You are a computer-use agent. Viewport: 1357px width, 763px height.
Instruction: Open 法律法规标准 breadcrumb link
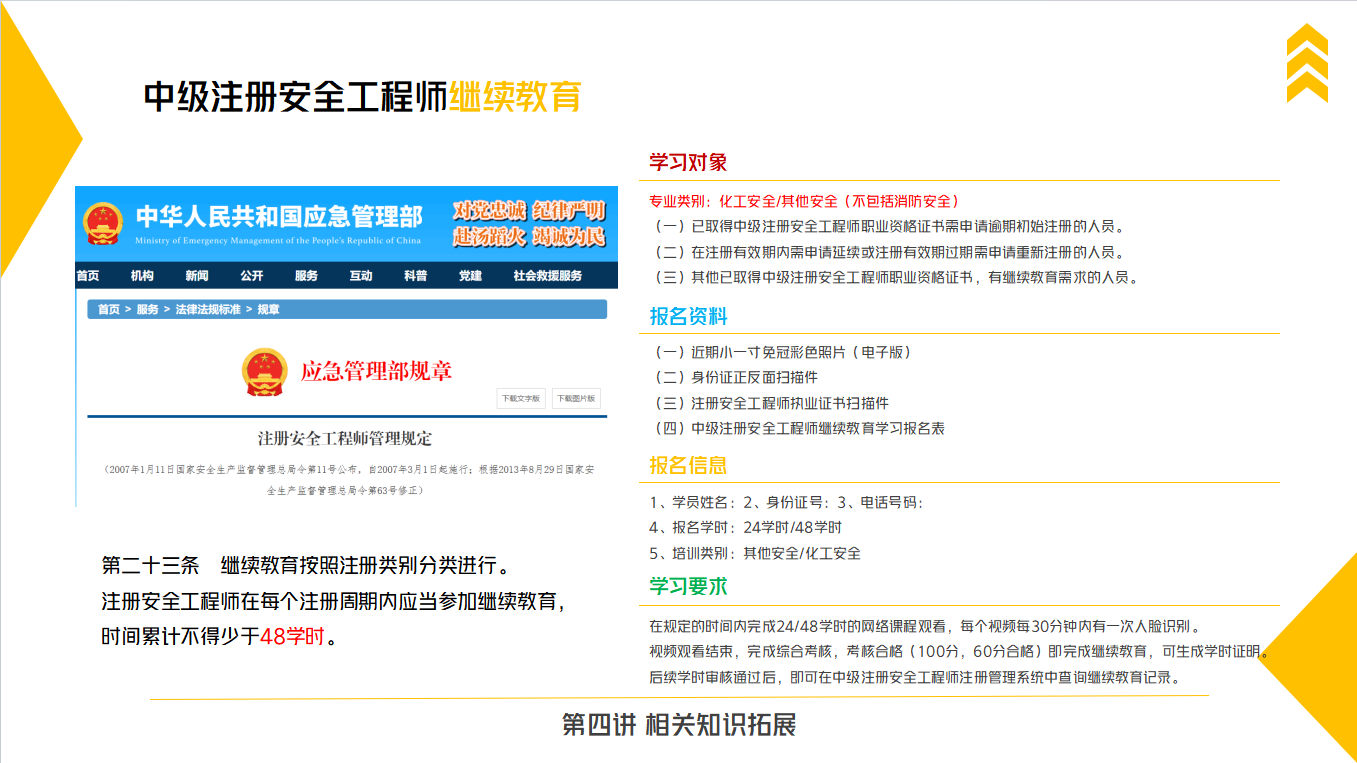208,310
